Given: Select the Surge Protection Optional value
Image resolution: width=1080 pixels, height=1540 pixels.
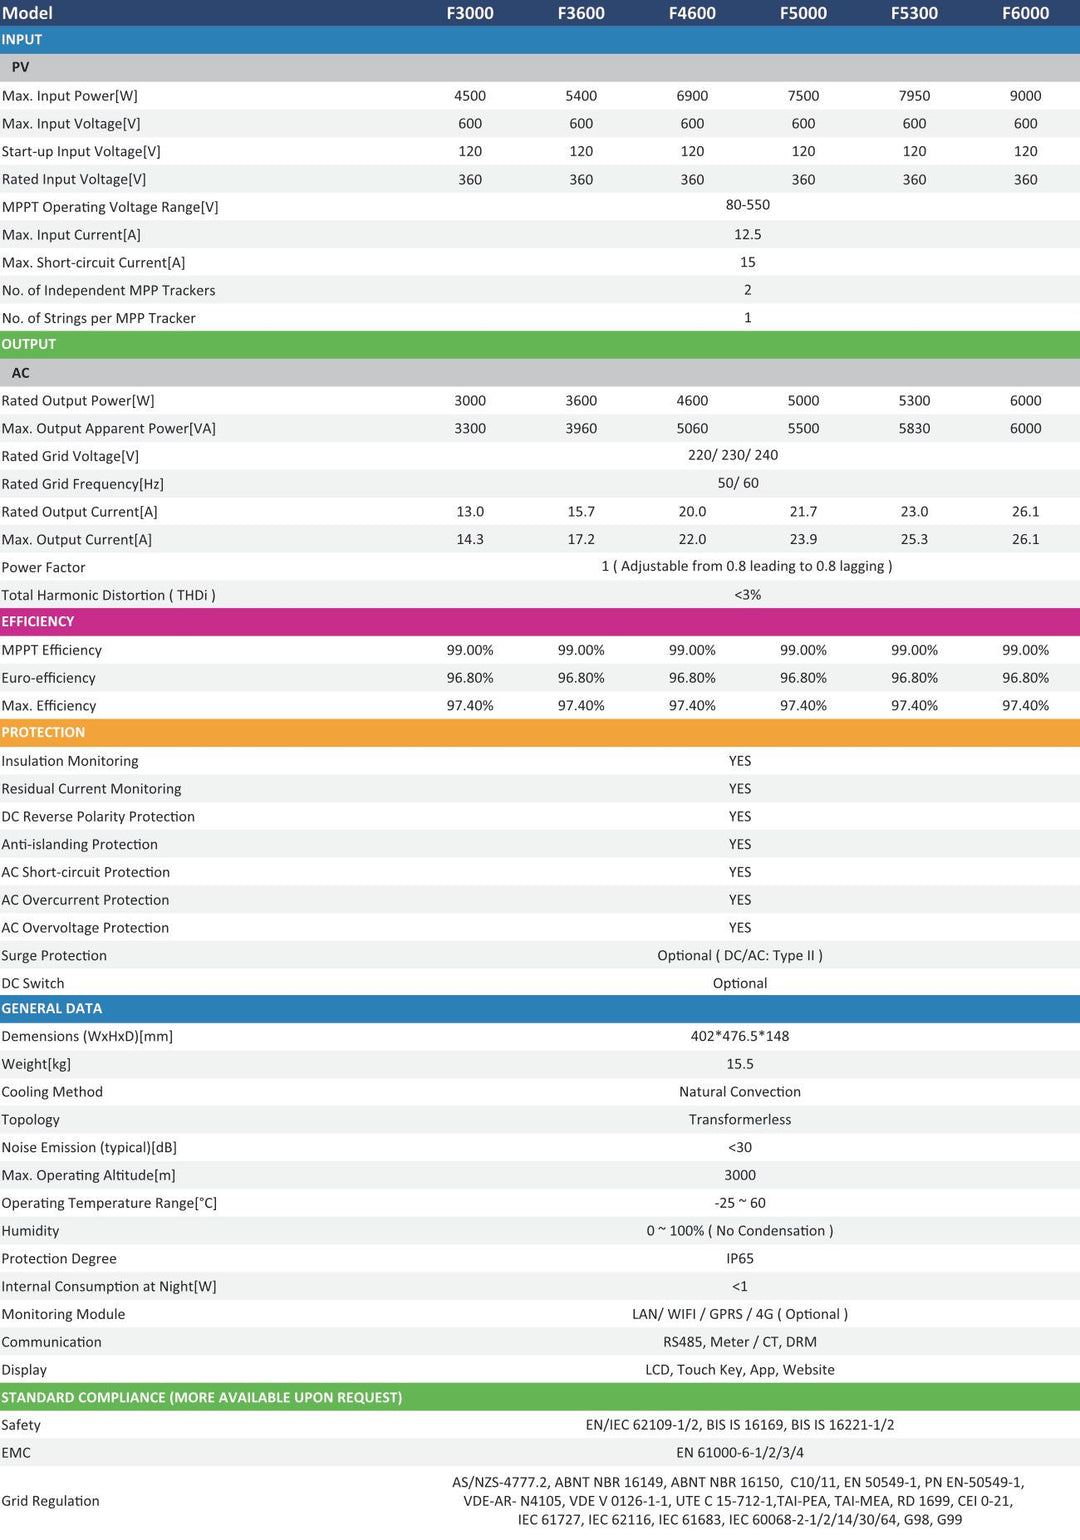Looking at the screenshot, I should [x=740, y=956].
